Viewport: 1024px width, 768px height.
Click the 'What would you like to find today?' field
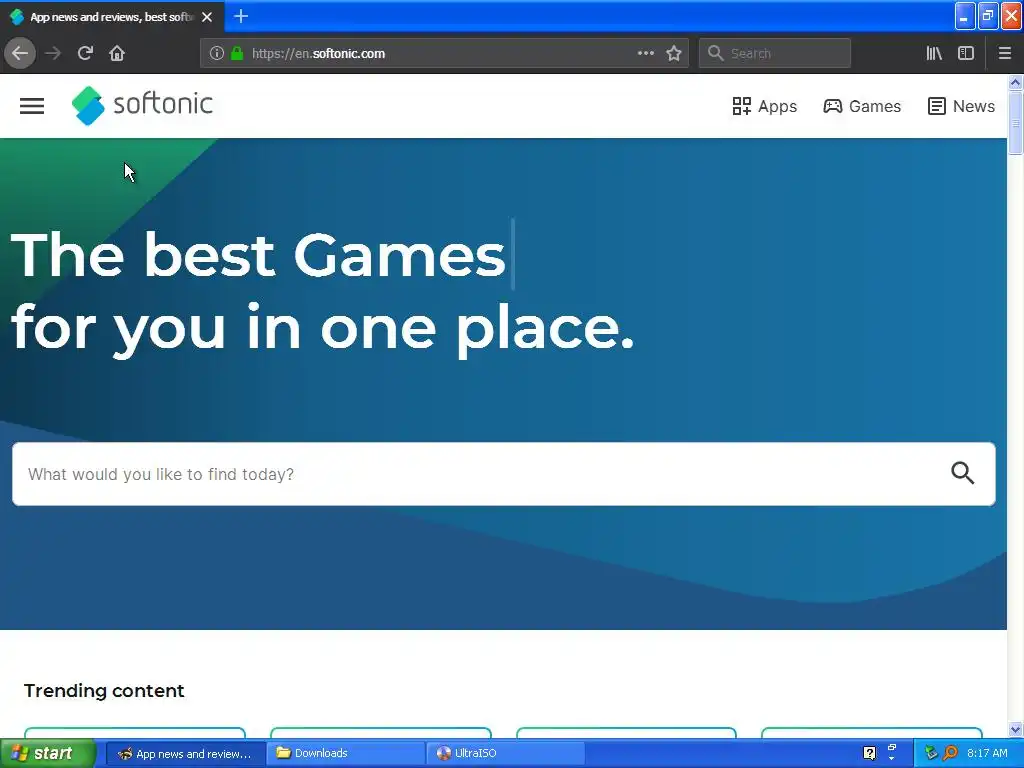point(504,474)
